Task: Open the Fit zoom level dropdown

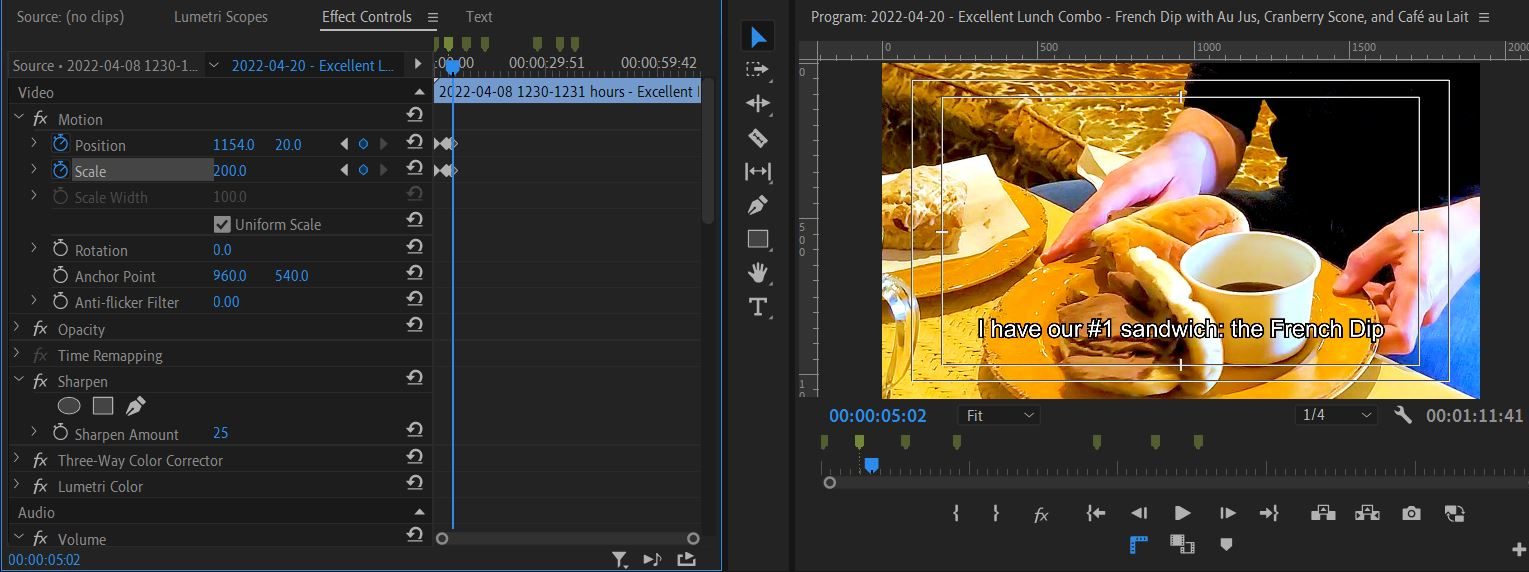Action: pyautogui.click(x=998, y=414)
